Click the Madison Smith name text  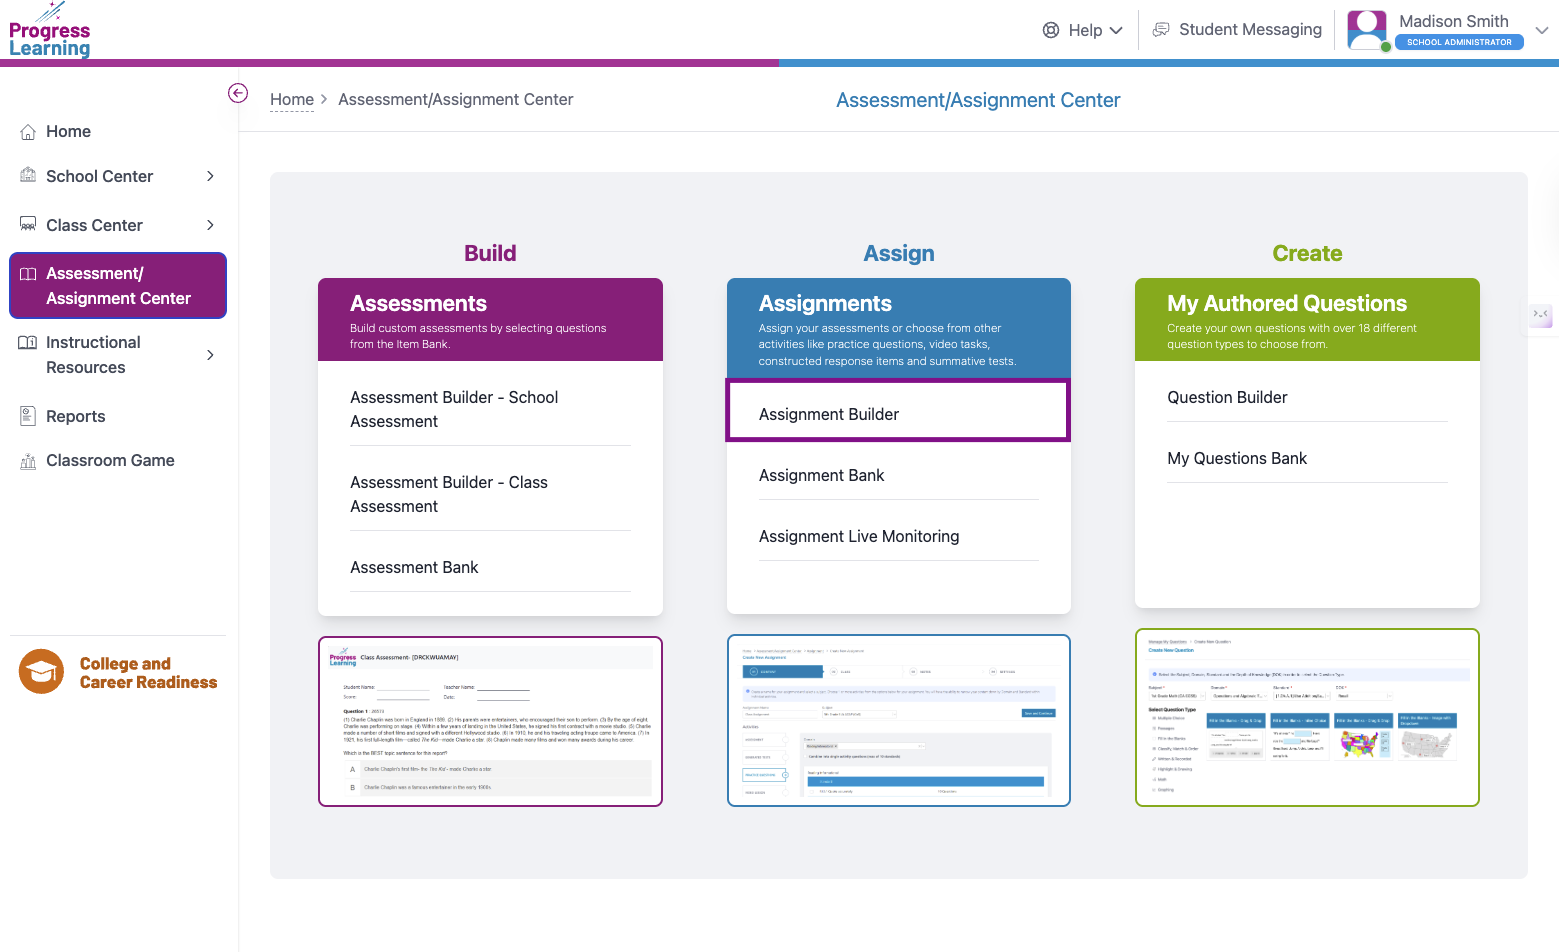click(1454, 21)
